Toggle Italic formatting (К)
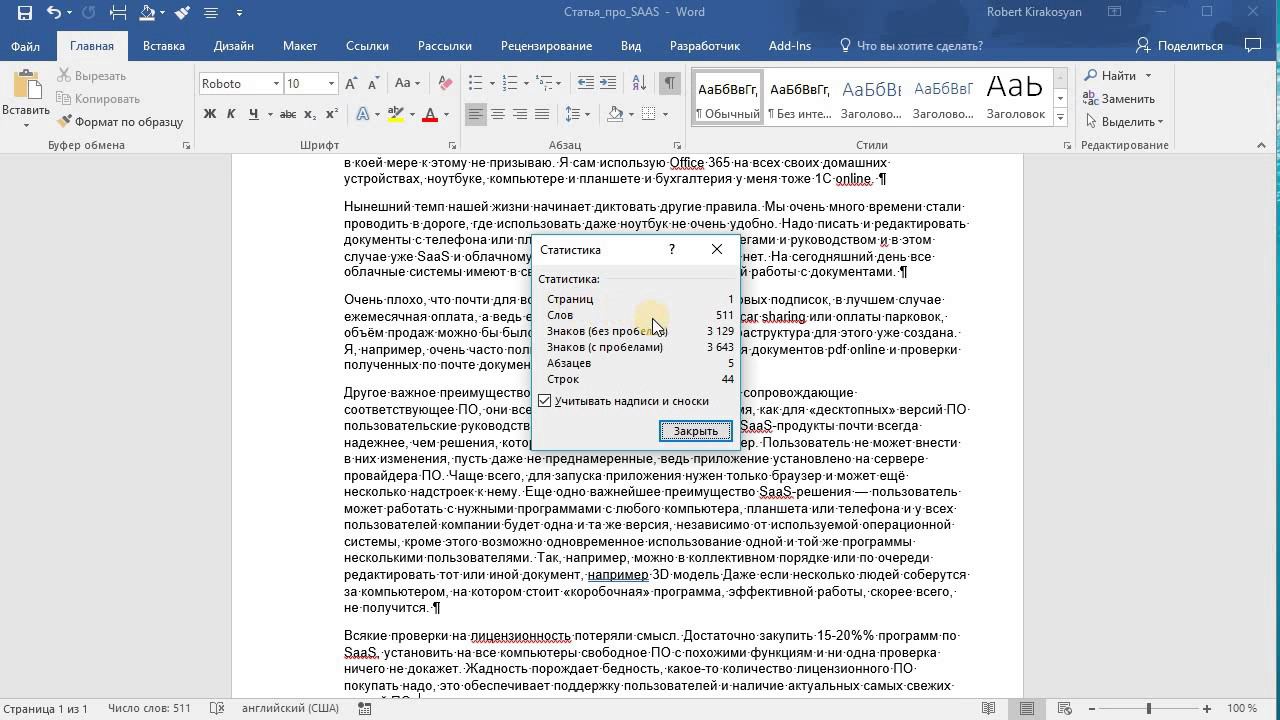This screenshot has height=720, width=1280. point(231,115)
